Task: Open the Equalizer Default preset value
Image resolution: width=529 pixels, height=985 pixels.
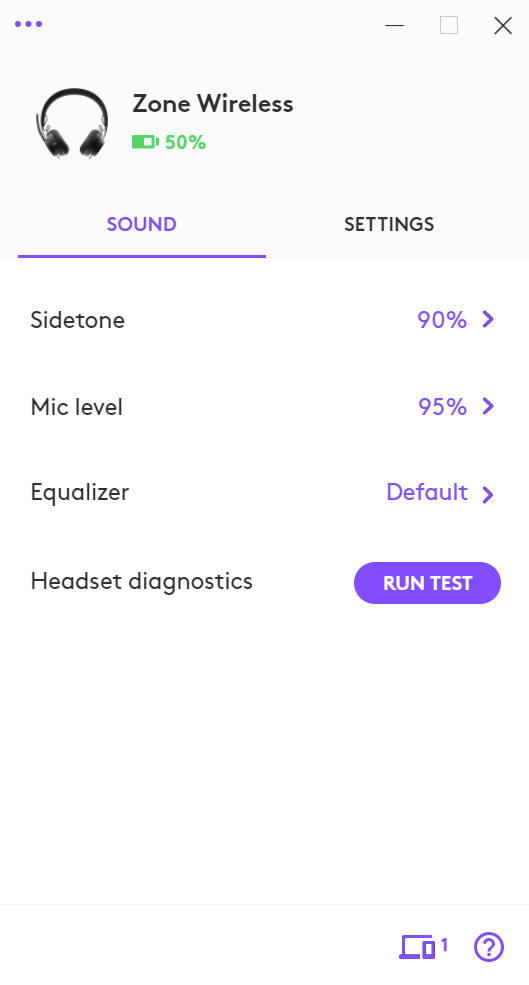Action: pyautogui.click(x=427, y=492)
